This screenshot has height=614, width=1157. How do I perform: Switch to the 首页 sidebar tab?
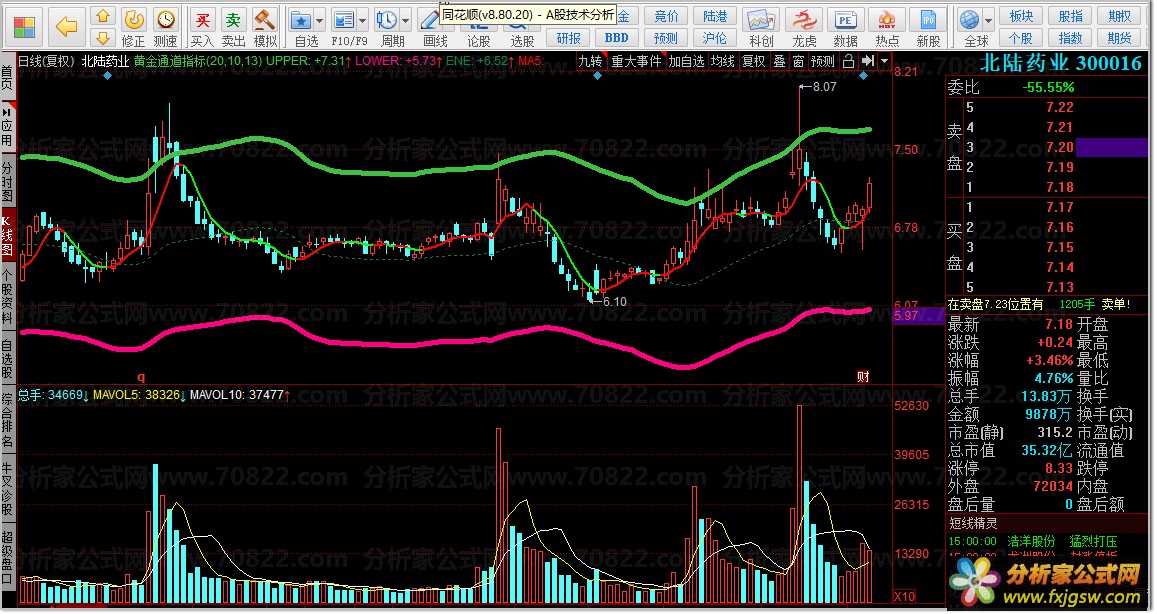coord(7,76)
